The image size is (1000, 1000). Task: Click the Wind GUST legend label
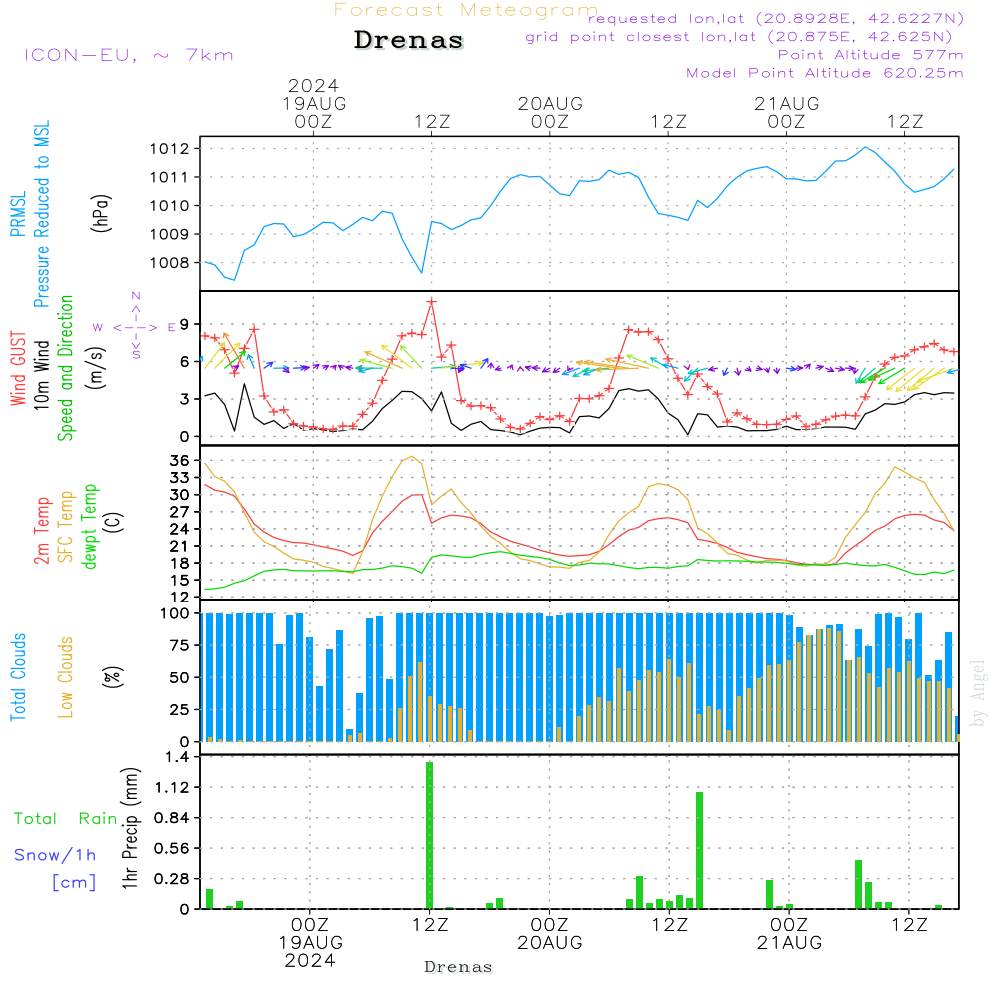[x=18, y=370]
